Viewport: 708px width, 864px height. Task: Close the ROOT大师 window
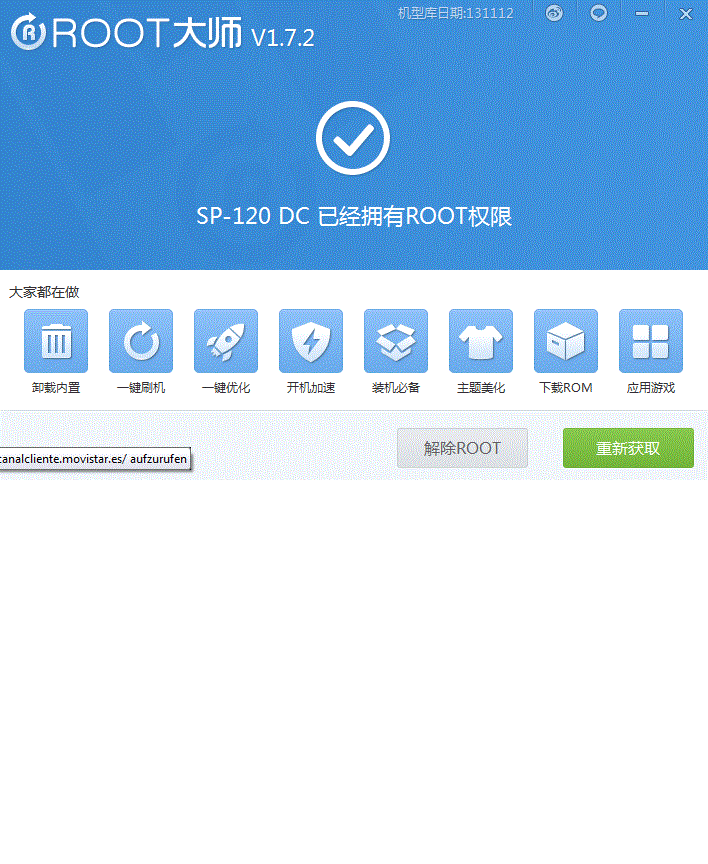point(686,14)
